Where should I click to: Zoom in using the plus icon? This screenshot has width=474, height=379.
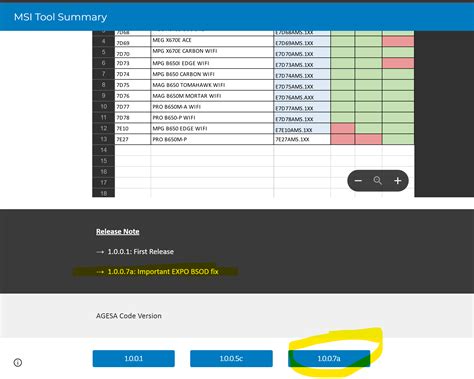pos(398,181)
